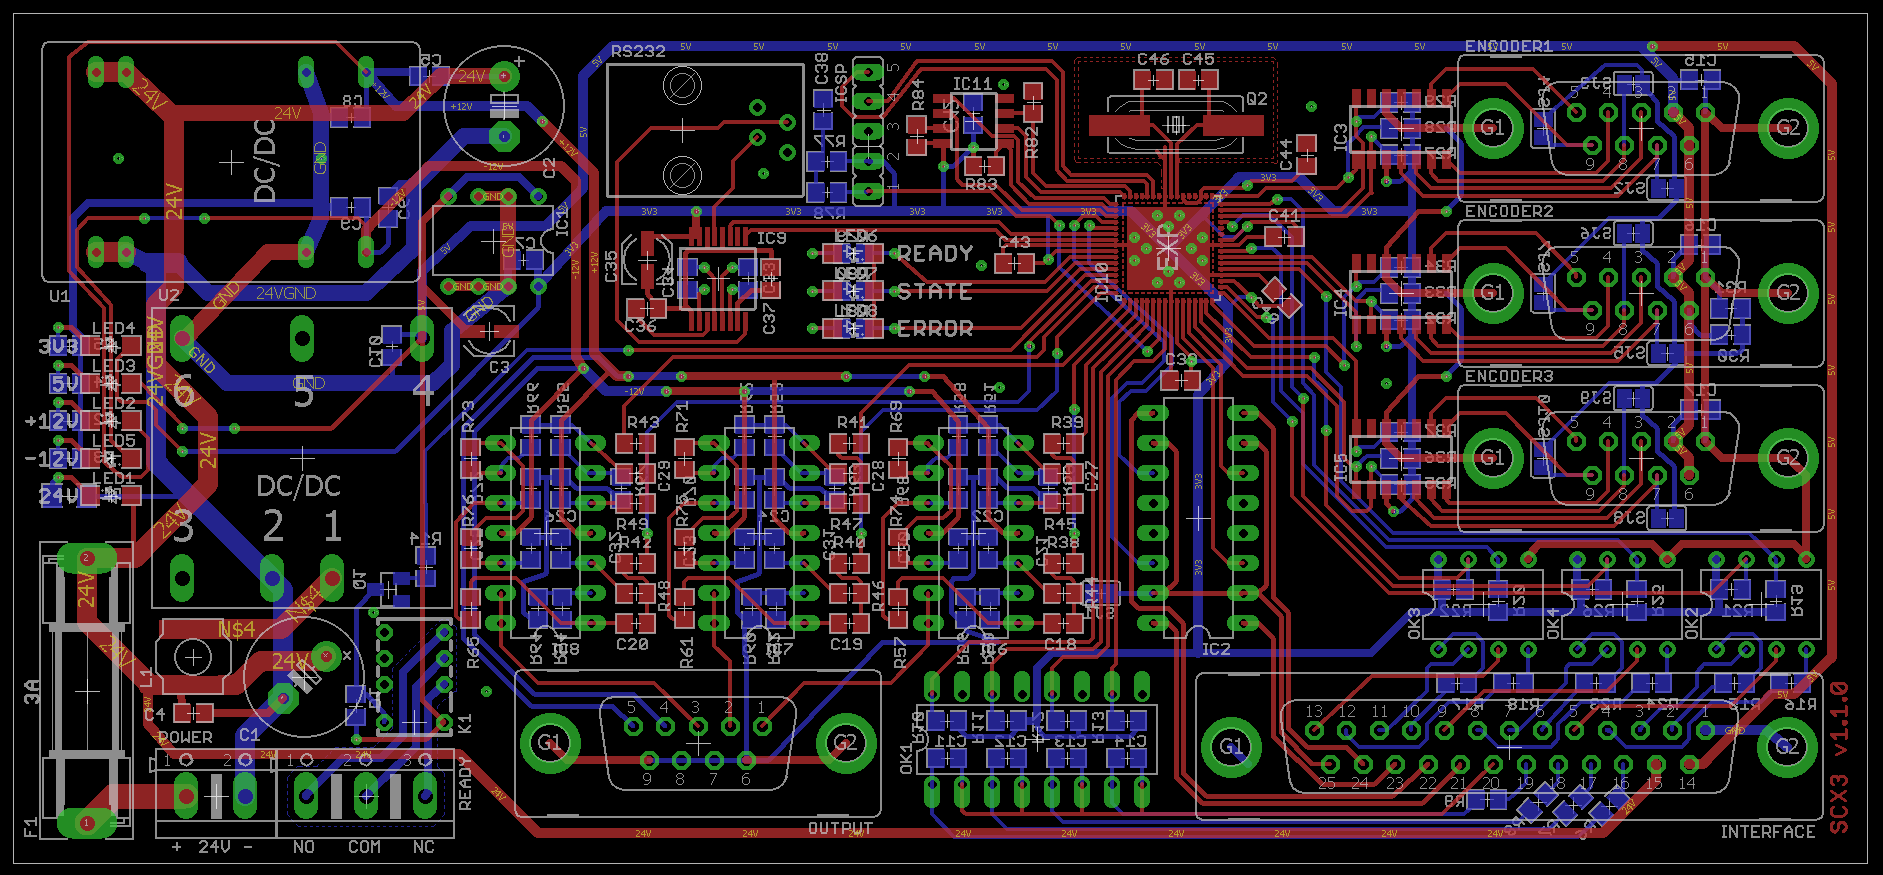Click the READY LED label text
The image size is (1883, 875).
point(935,254)
